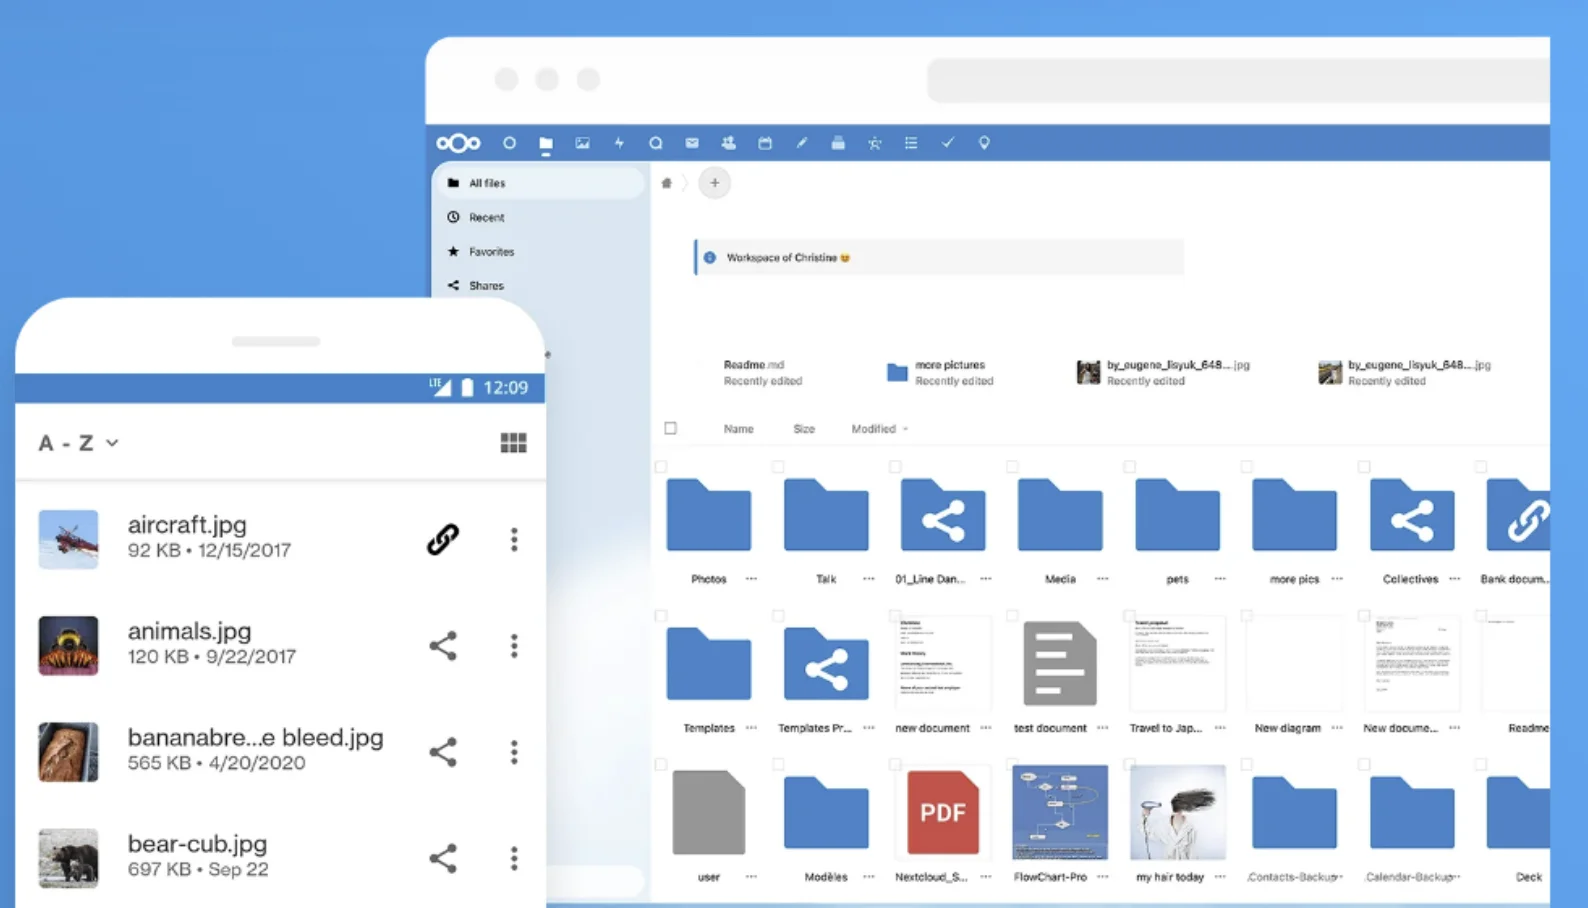Sort by the Size column header
Screen dimensions: 1588x908
804,429
